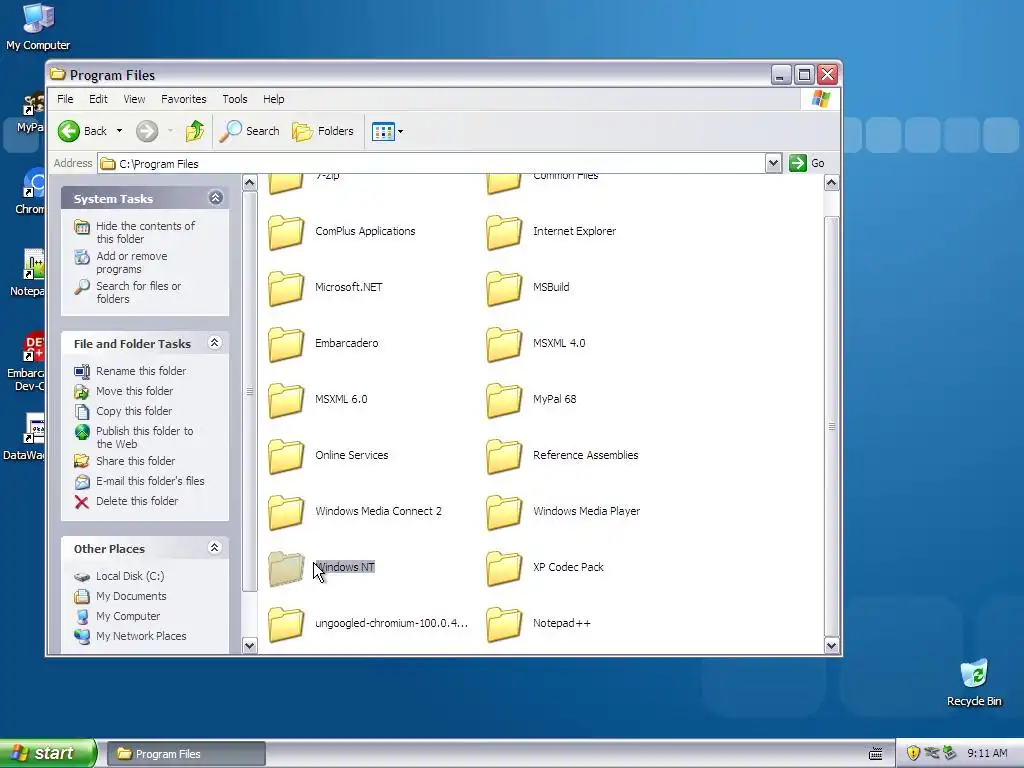Open the File menu

click(65, 99)
